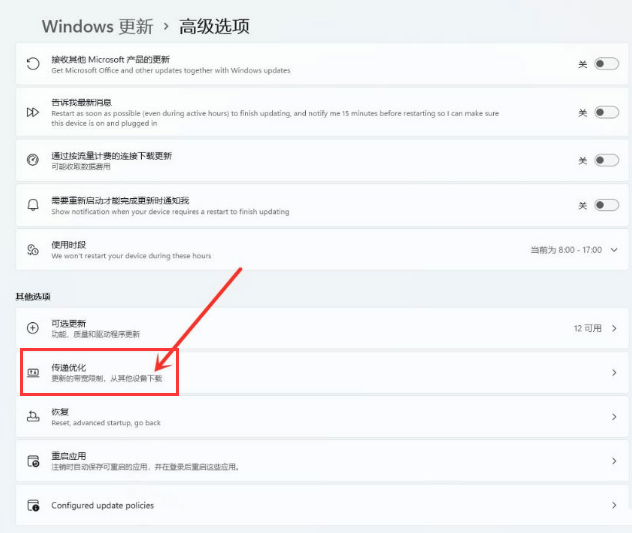Enable restart-required notification toggle

pyautogui.click(x=606, y=205)
